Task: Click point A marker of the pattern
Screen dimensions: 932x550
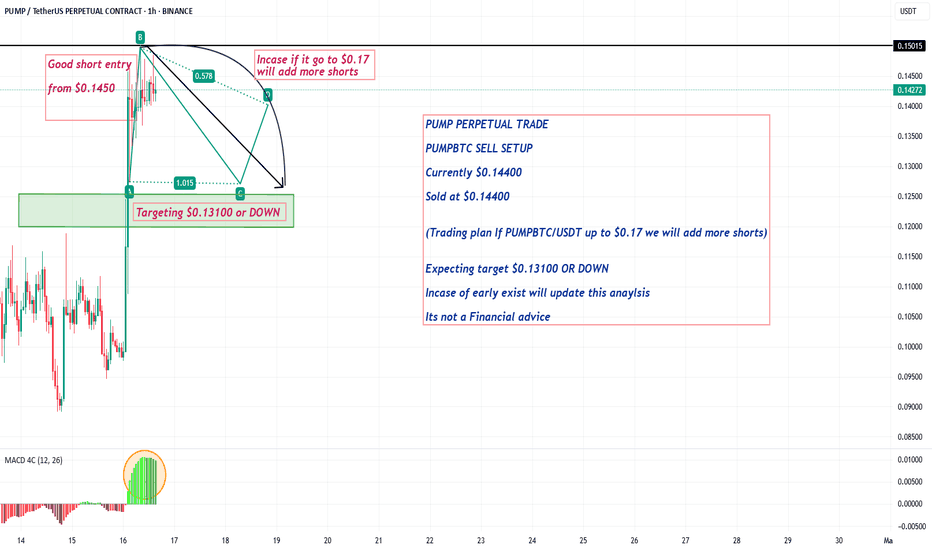Action: click(129, 191)
